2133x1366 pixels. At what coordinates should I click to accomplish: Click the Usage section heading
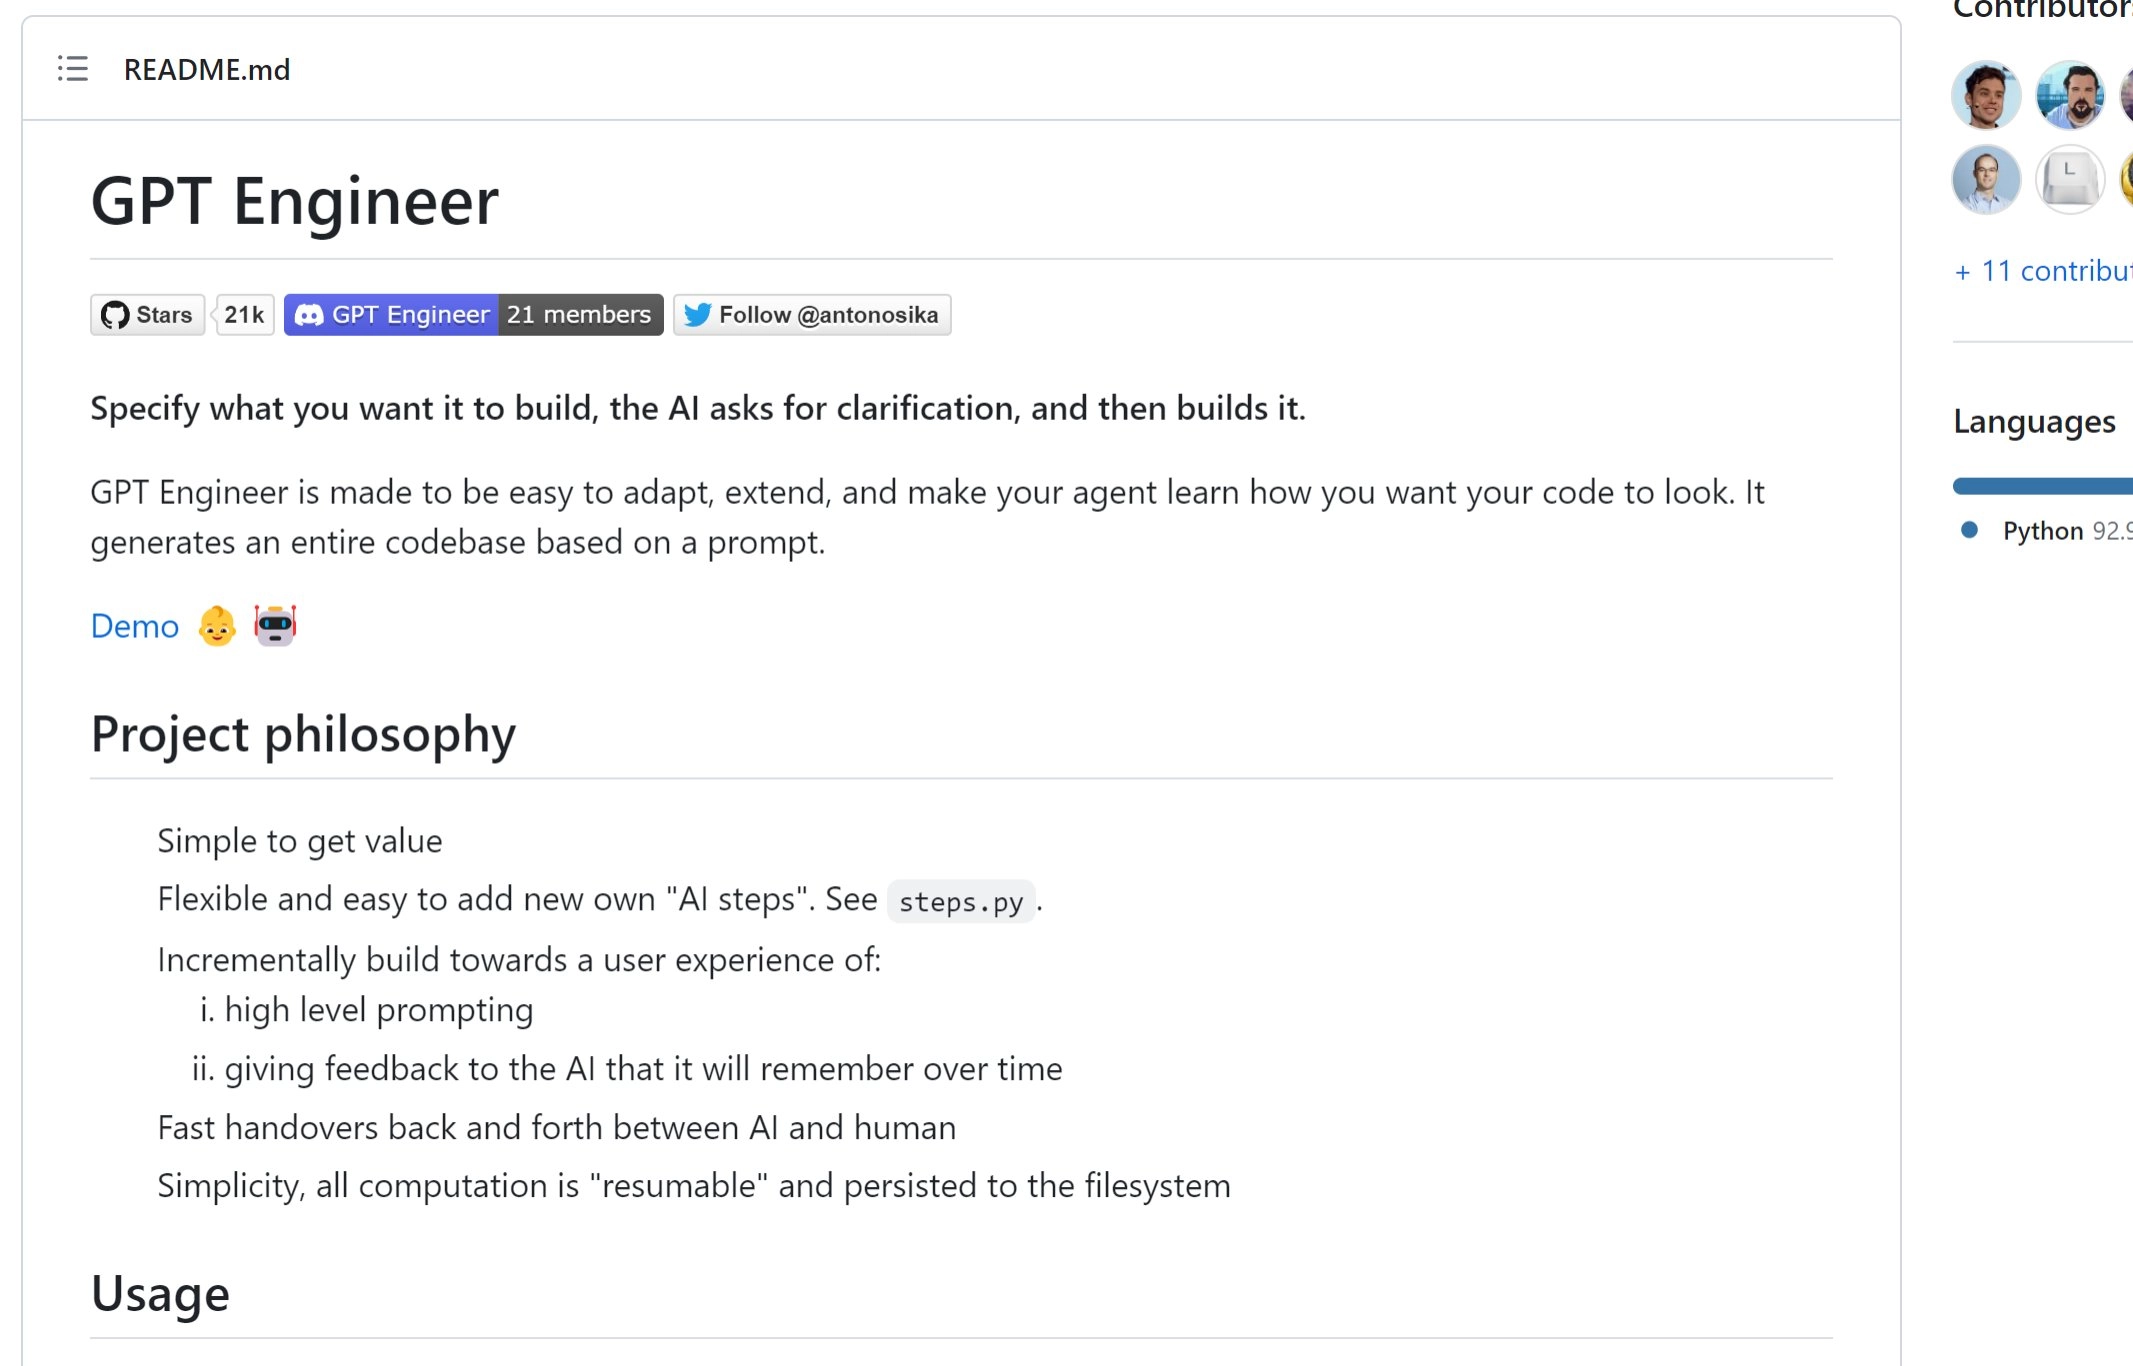[159, 1293]
